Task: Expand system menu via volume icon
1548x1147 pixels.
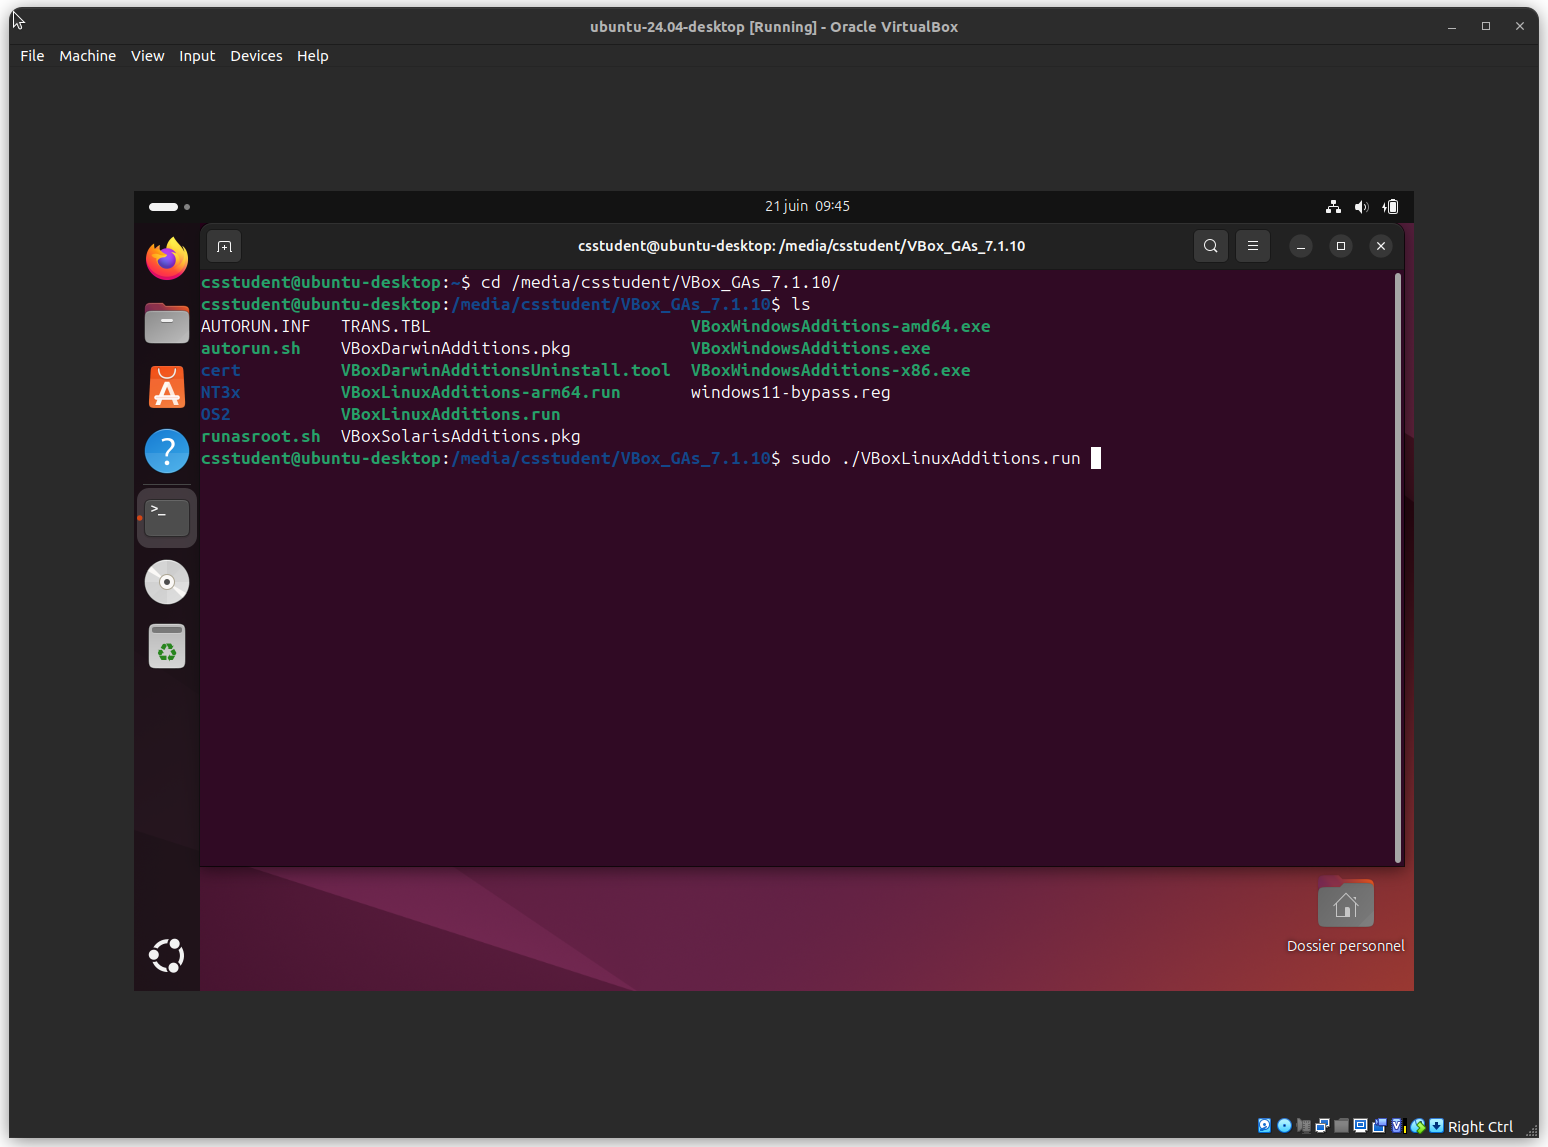Action: (1361, 207)
